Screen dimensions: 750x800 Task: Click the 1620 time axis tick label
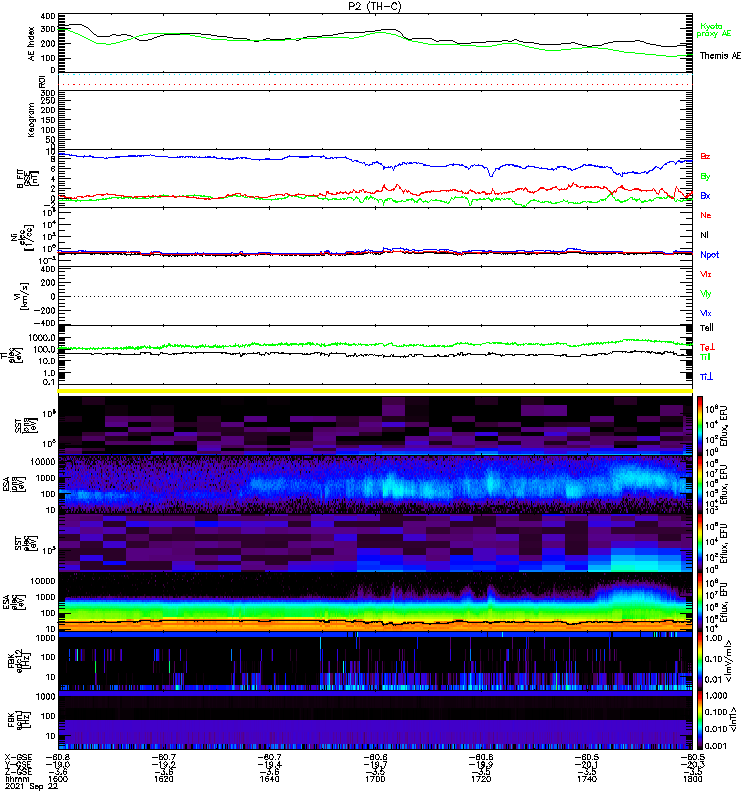[163, 779]
